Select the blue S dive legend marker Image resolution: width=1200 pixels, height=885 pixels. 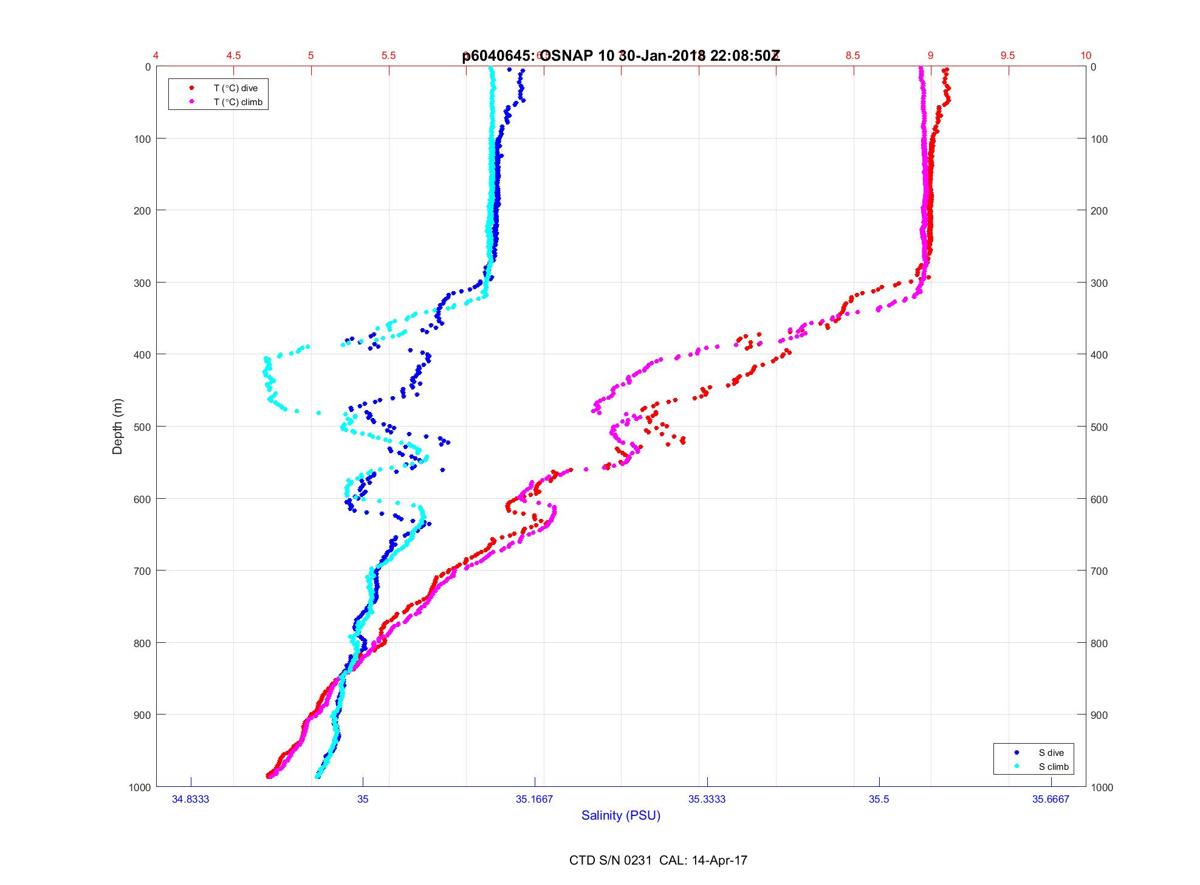point(1016,752)
